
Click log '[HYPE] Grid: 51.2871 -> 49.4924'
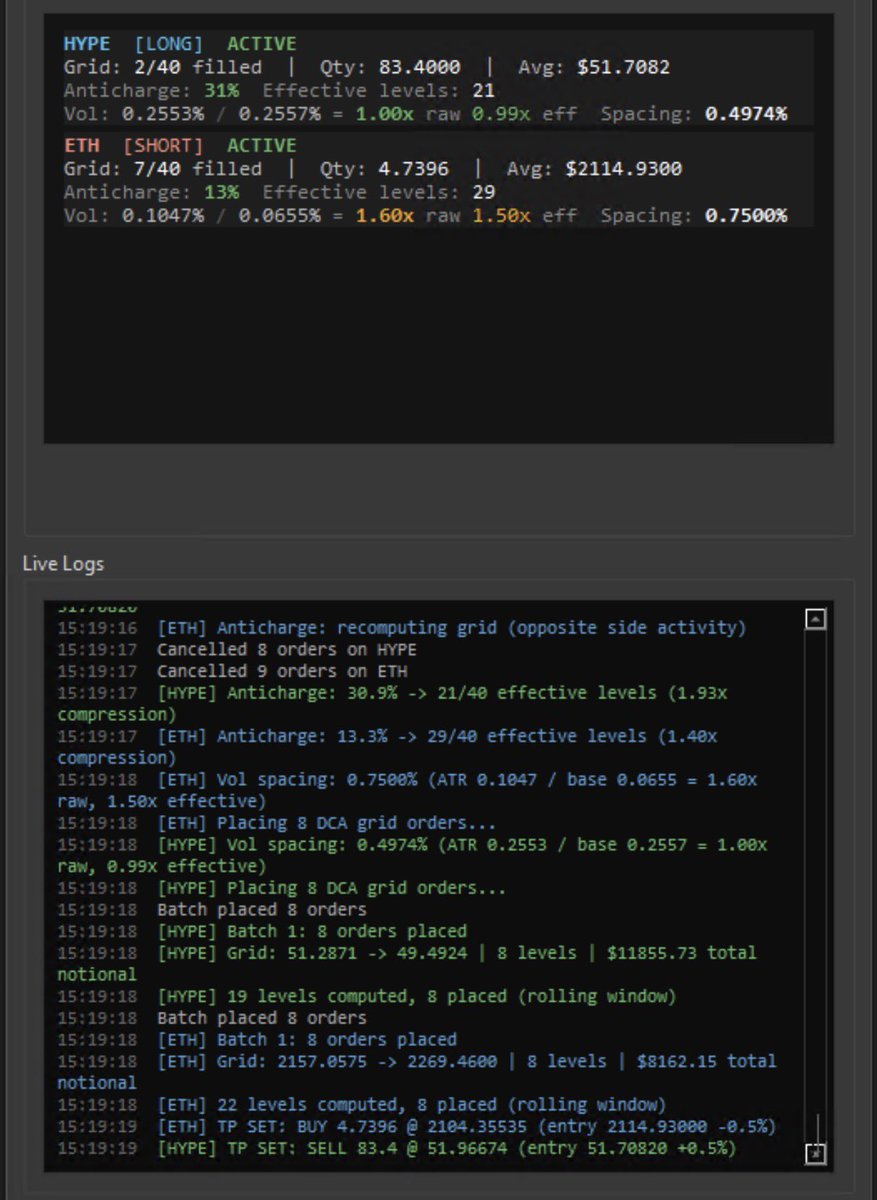(x=407, y=963)
